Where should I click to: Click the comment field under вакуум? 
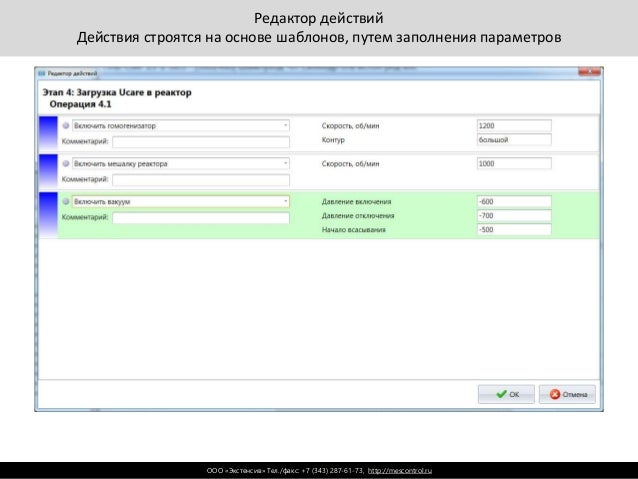click(201, 217)
